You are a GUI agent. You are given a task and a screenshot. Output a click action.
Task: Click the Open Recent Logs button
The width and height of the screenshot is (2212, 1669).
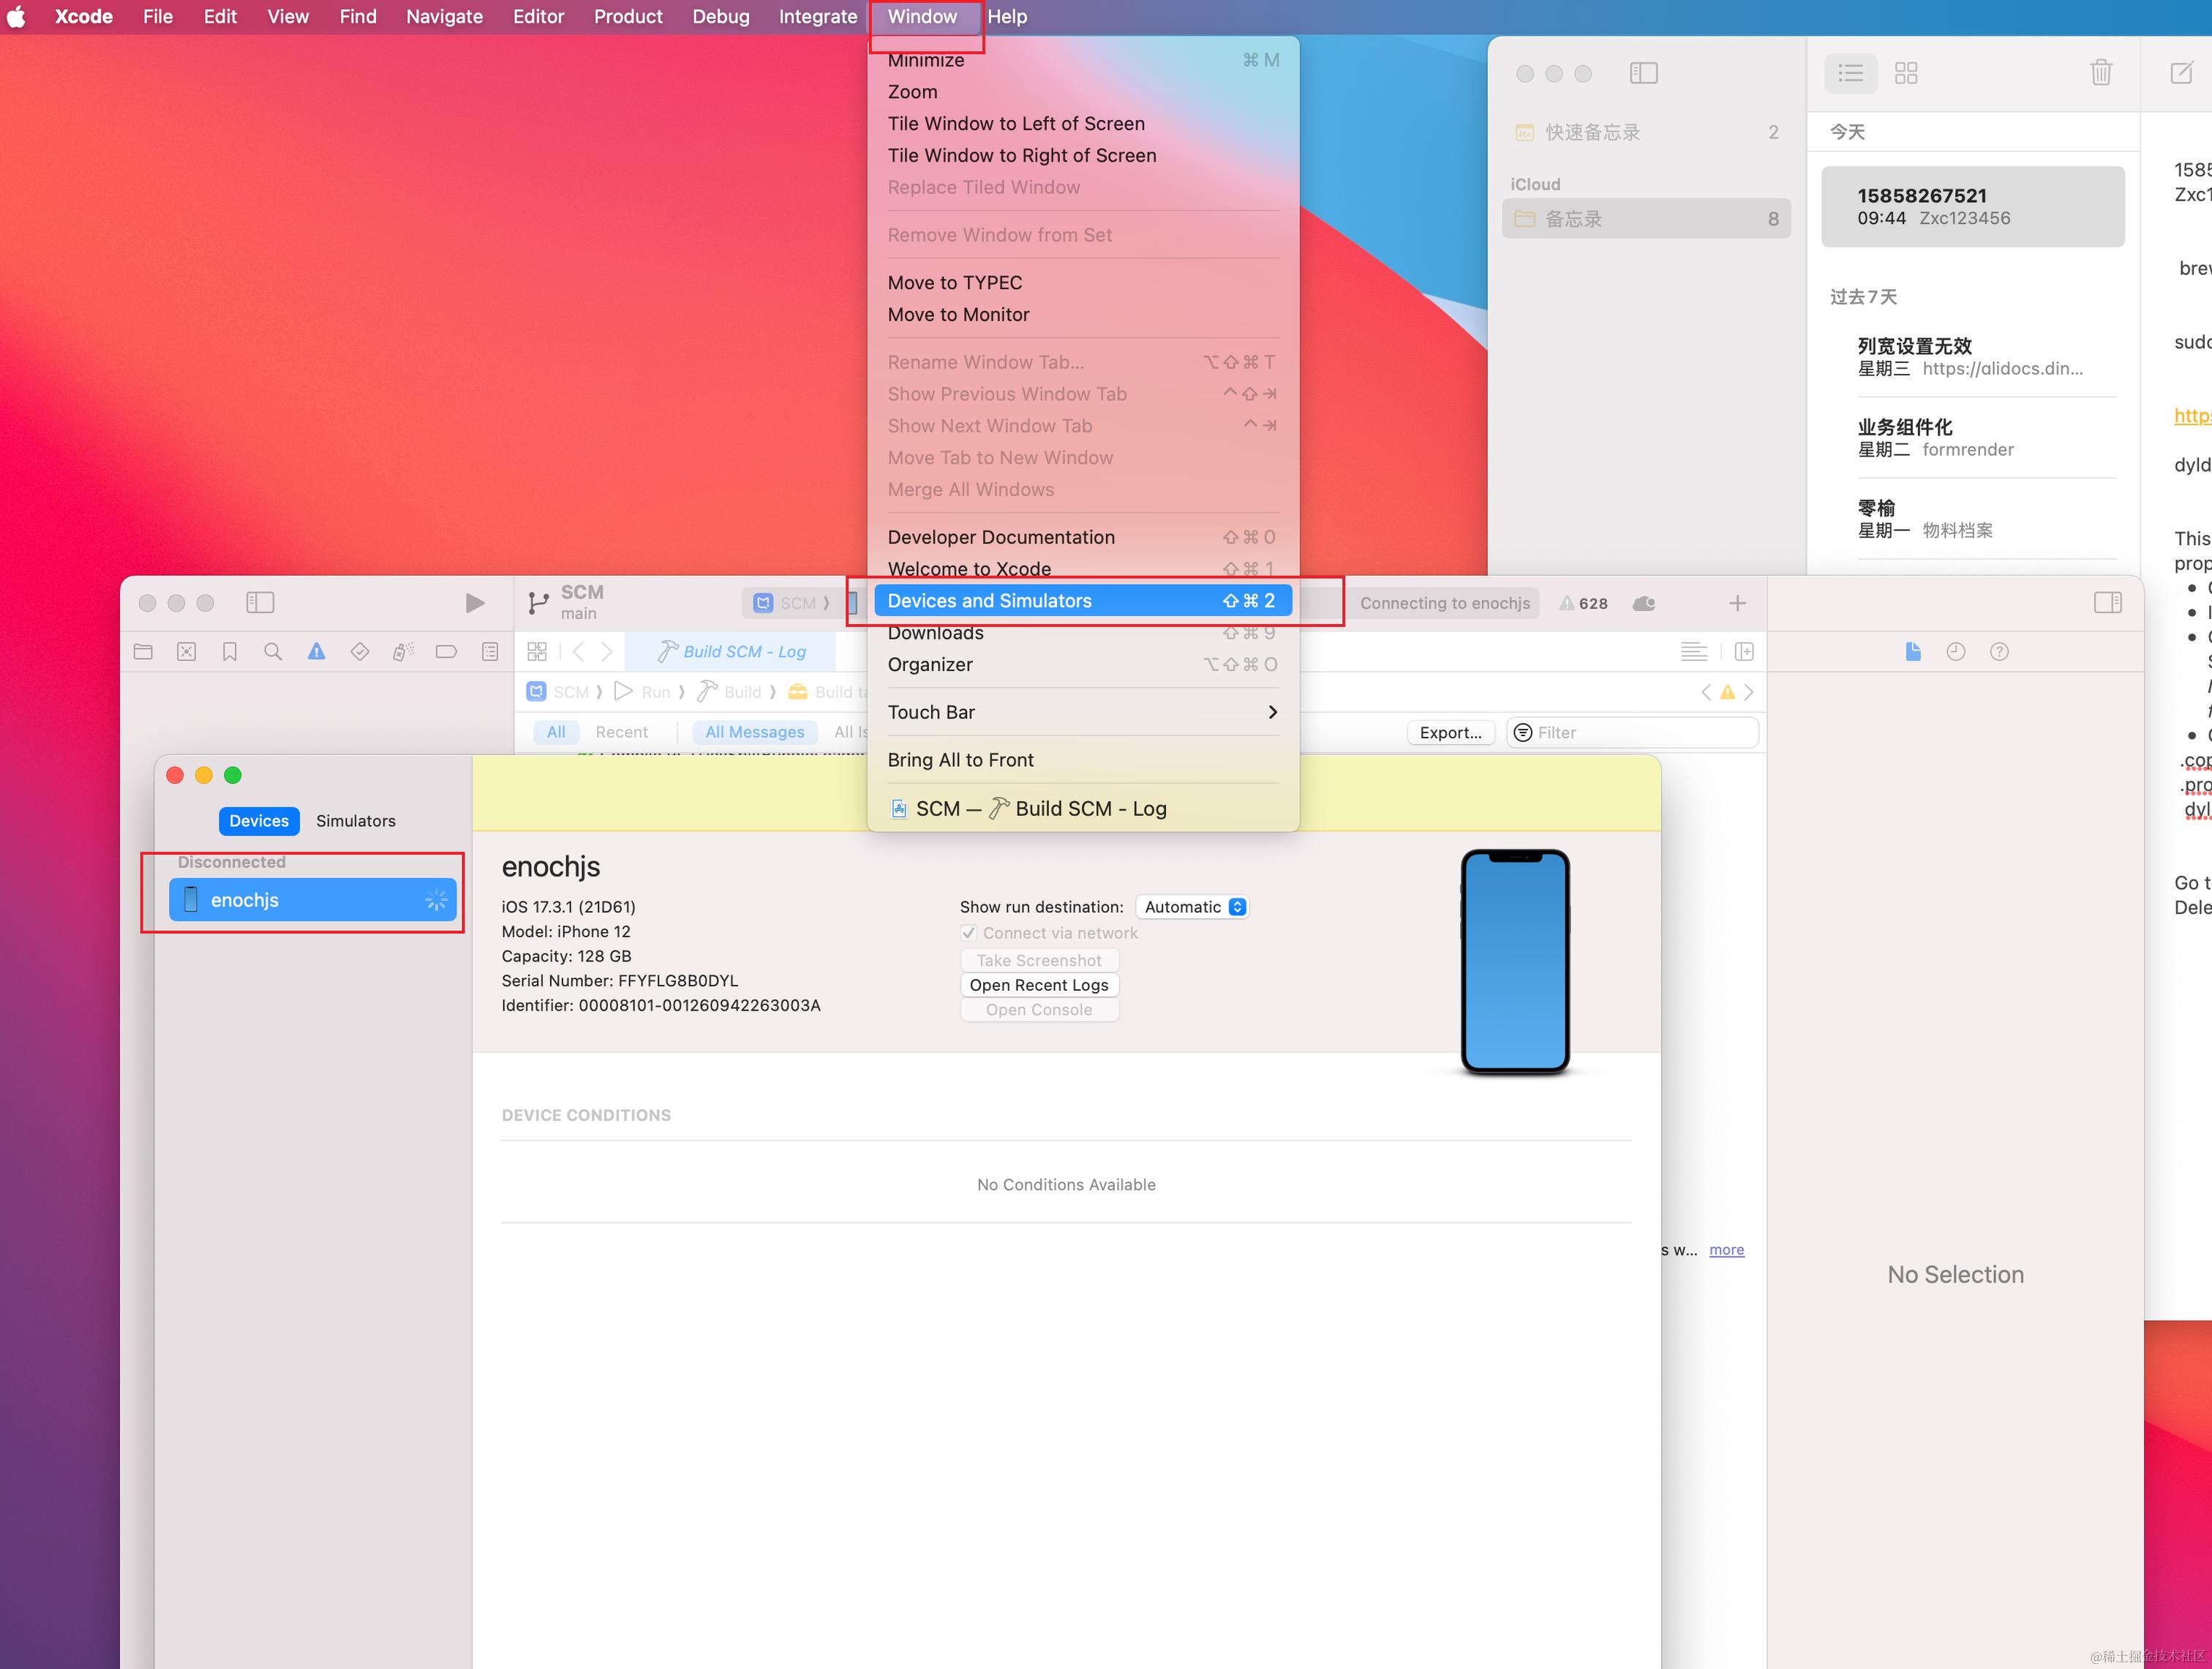click(1038, 985)
